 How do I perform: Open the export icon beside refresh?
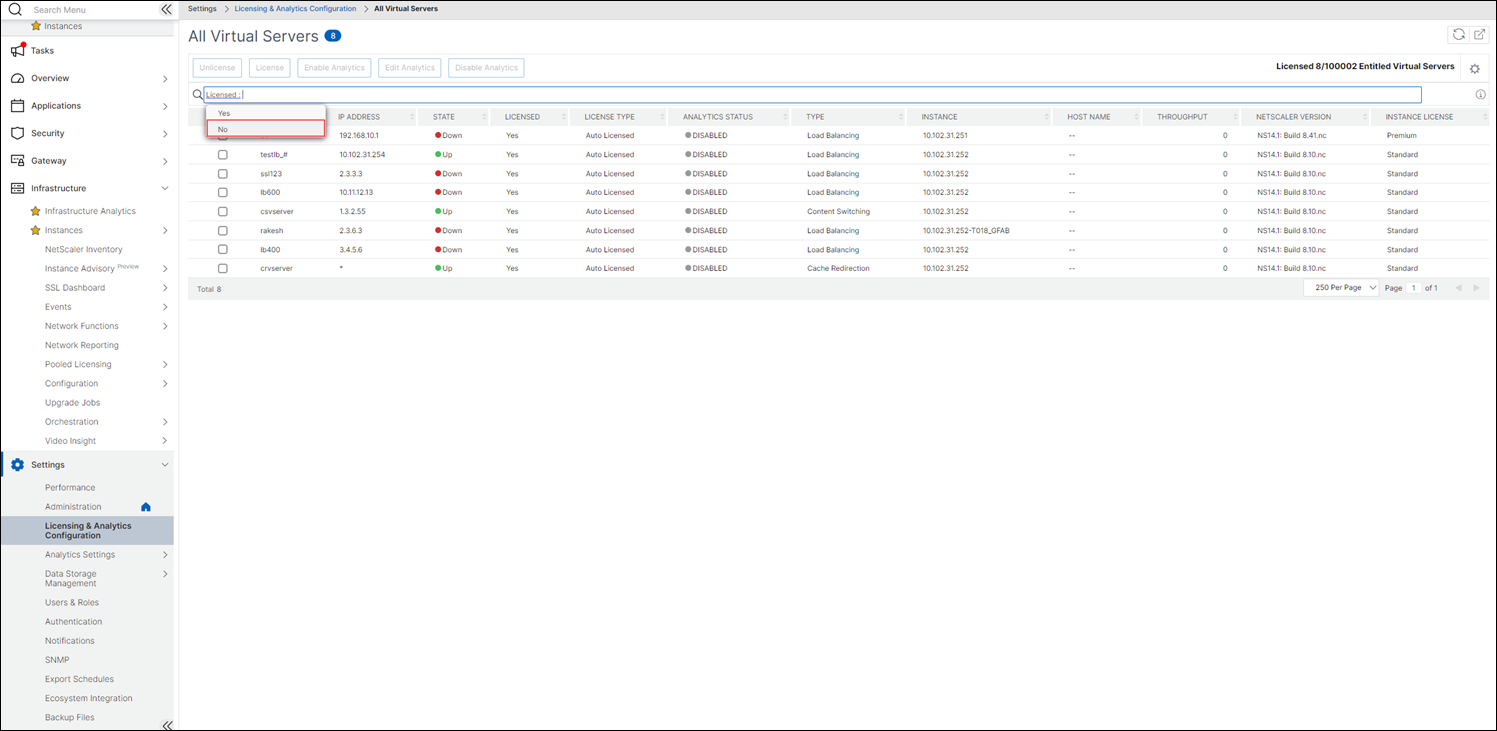point(1479,35)
